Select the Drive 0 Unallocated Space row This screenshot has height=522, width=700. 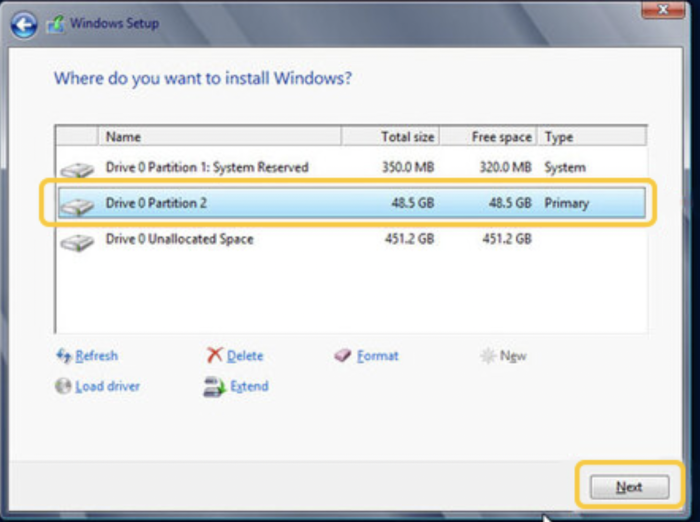point(351,239)
